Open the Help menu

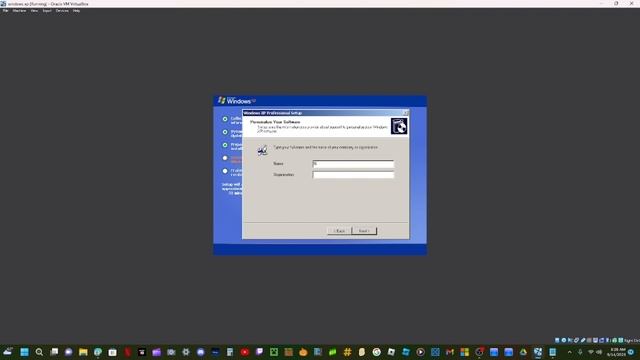(x=76, y=11)
